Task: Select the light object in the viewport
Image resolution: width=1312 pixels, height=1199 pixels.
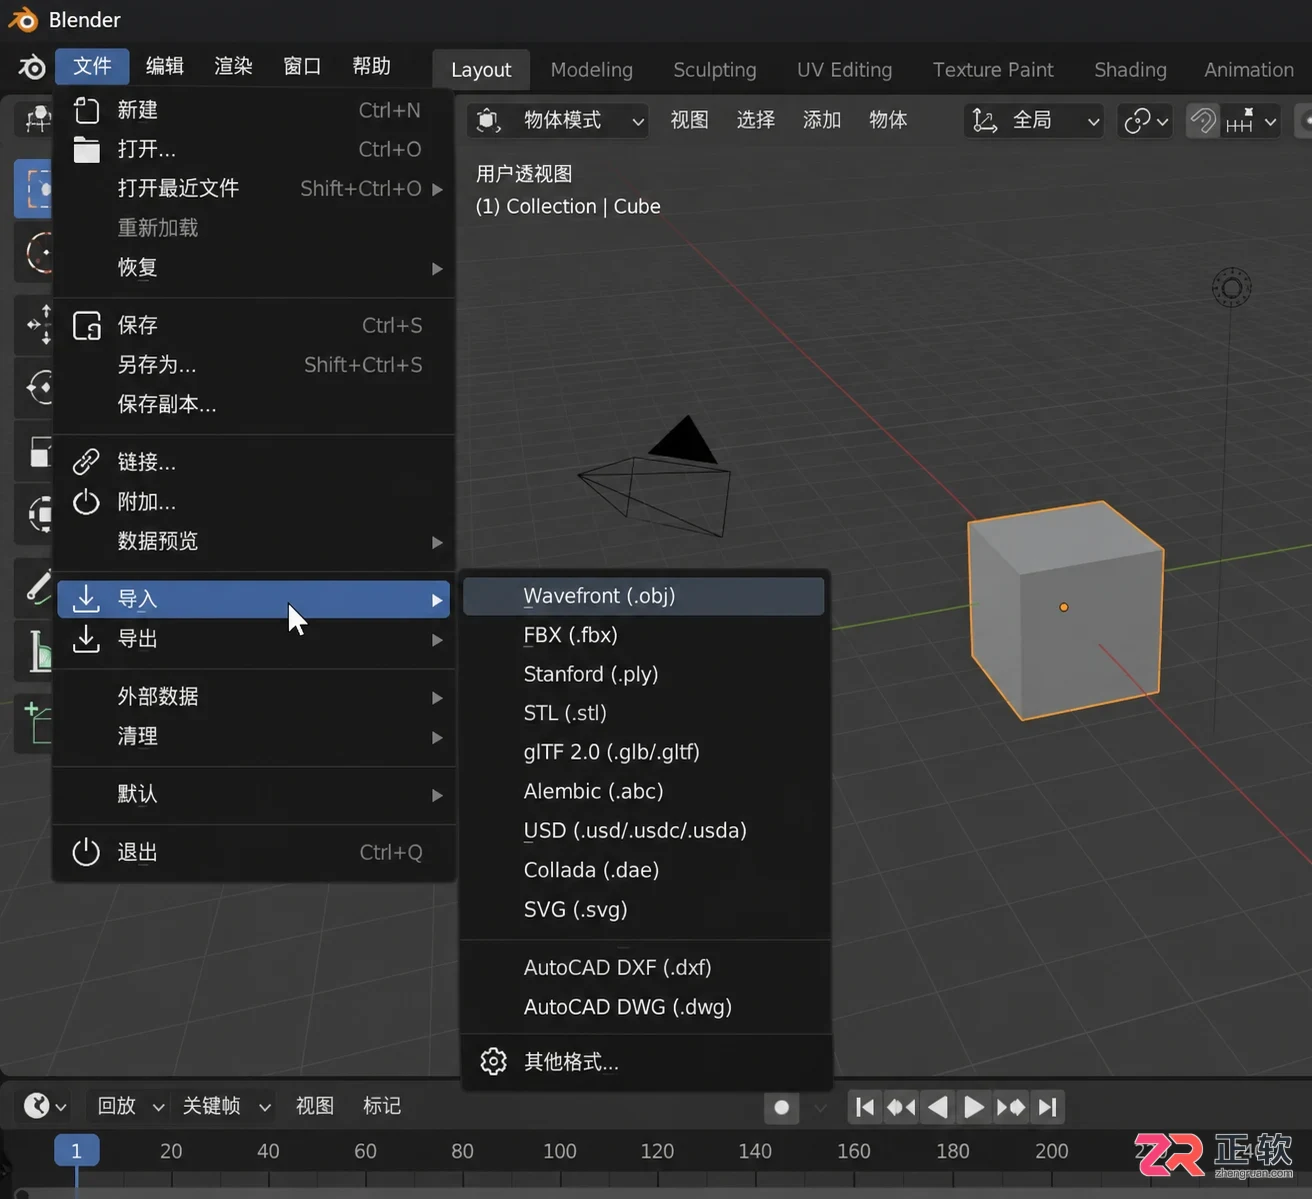Action: (1232, 288)
